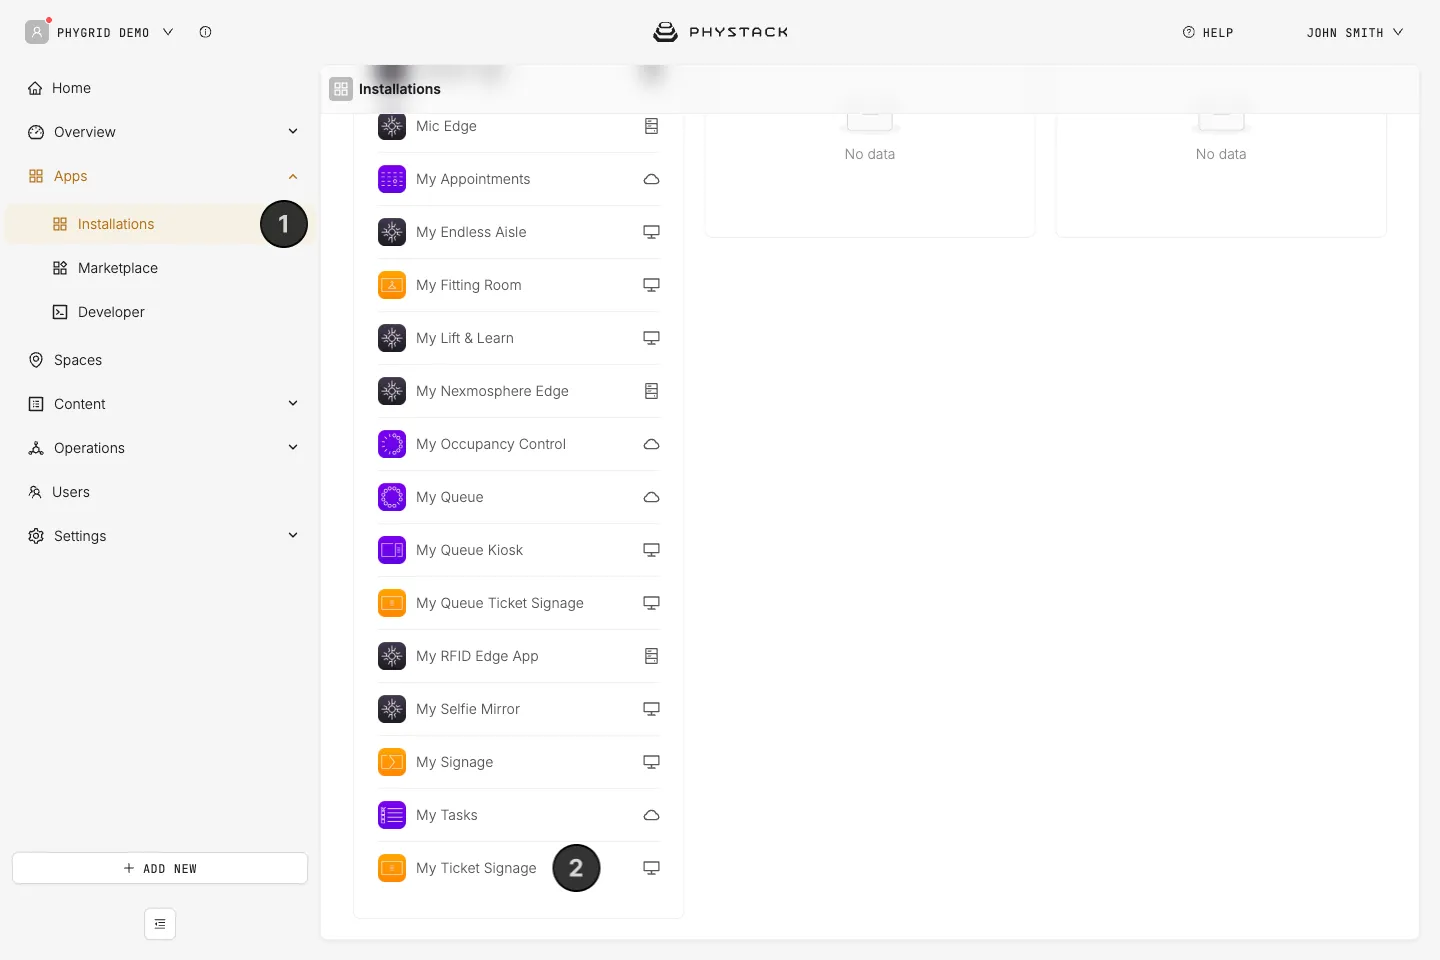This screenshot has height=960, width=1440.
Task: Go to Home in the sidebar
Action: (x=160, y=88)
